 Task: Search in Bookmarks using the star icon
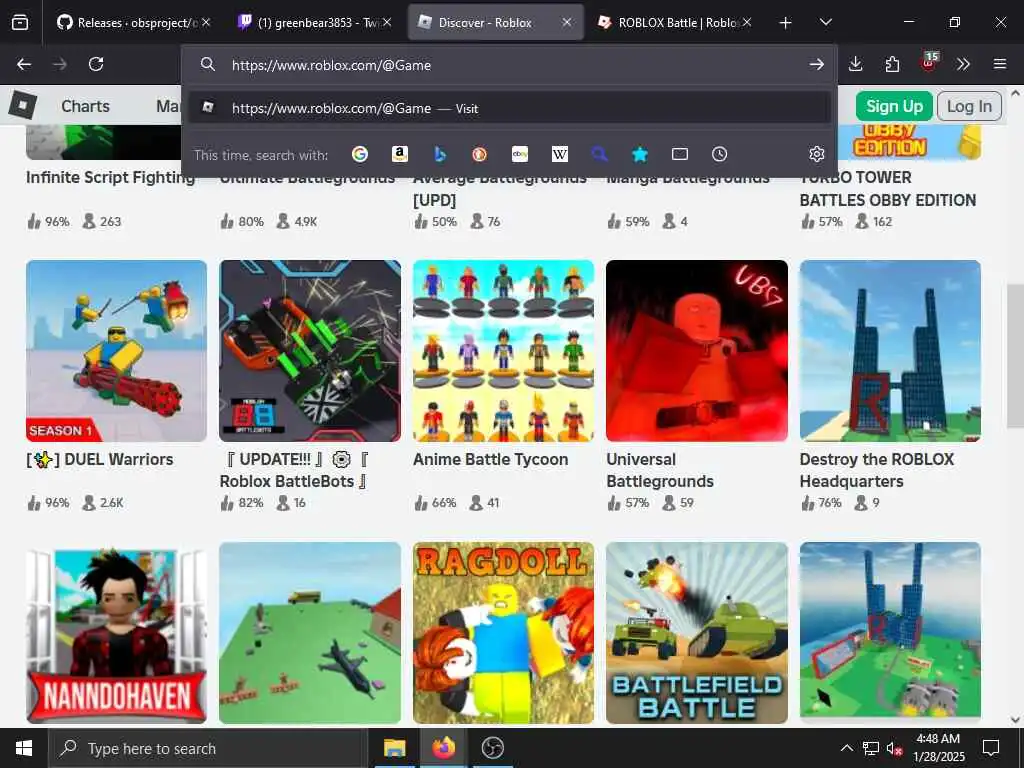click(639, 154)
